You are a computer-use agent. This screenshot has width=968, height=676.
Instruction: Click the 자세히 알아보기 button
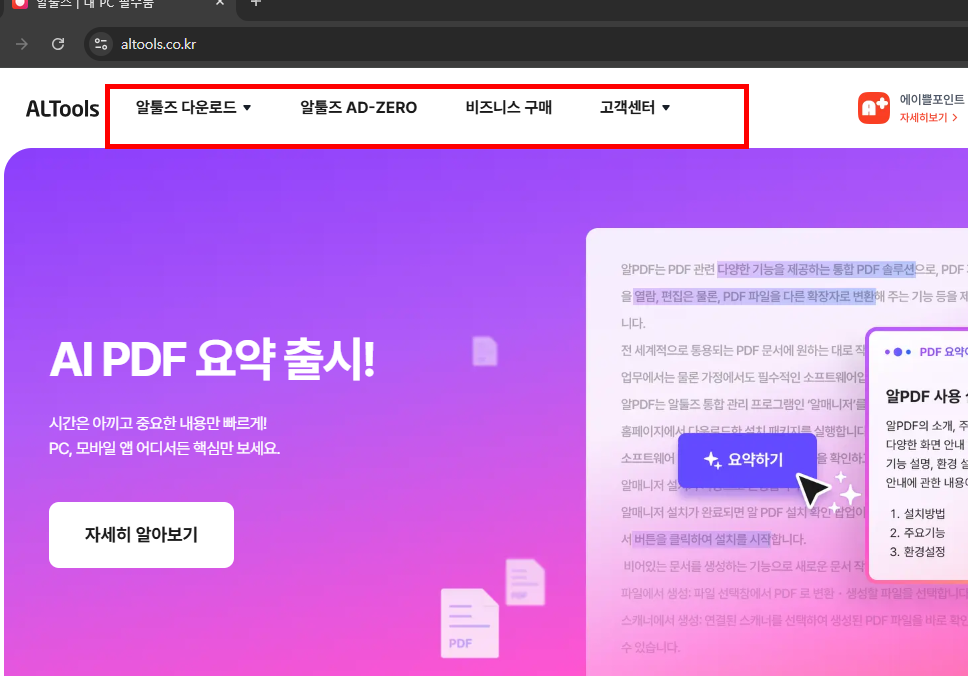point(141,535)
